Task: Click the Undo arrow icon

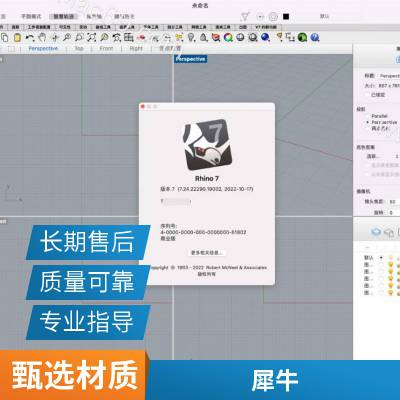Action: tap(30, 37)
